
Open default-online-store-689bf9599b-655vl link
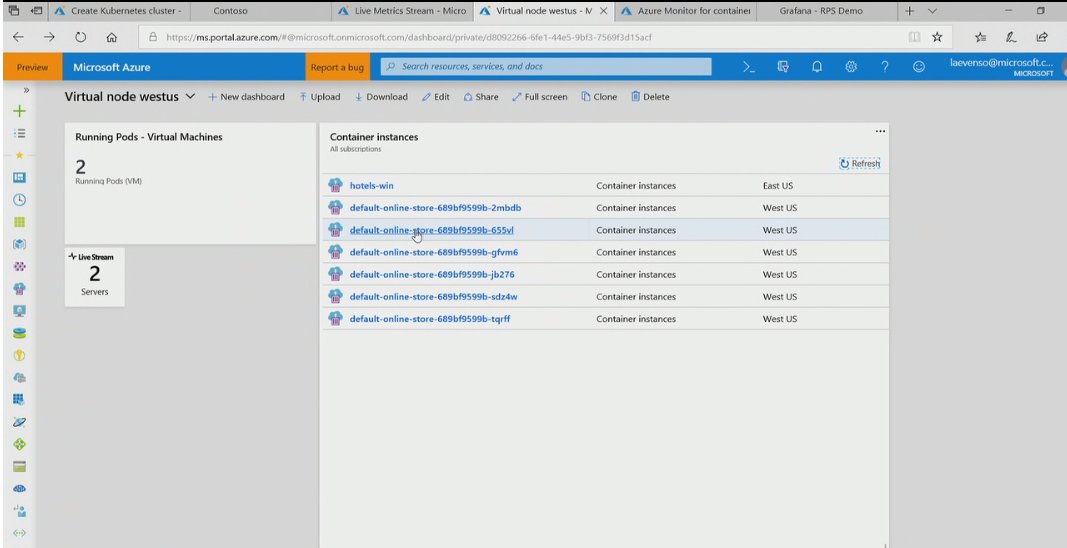coord(431,230)
